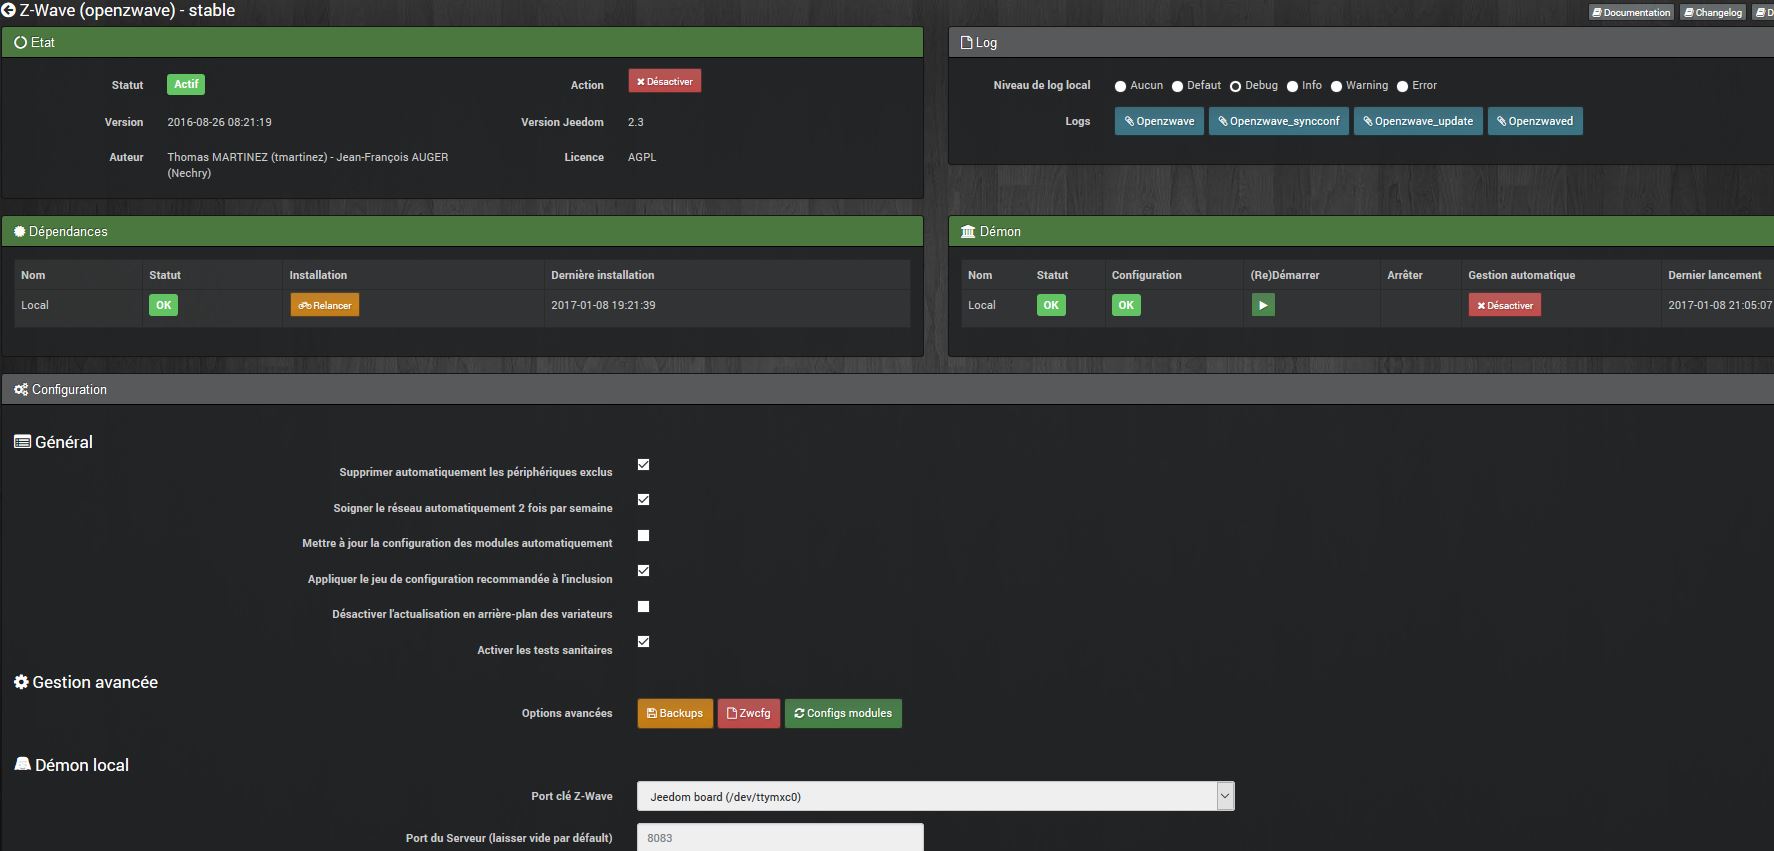Screen dimensions: 1774x851
Task: Click the green Actif status badge
Action: [186, 84]
